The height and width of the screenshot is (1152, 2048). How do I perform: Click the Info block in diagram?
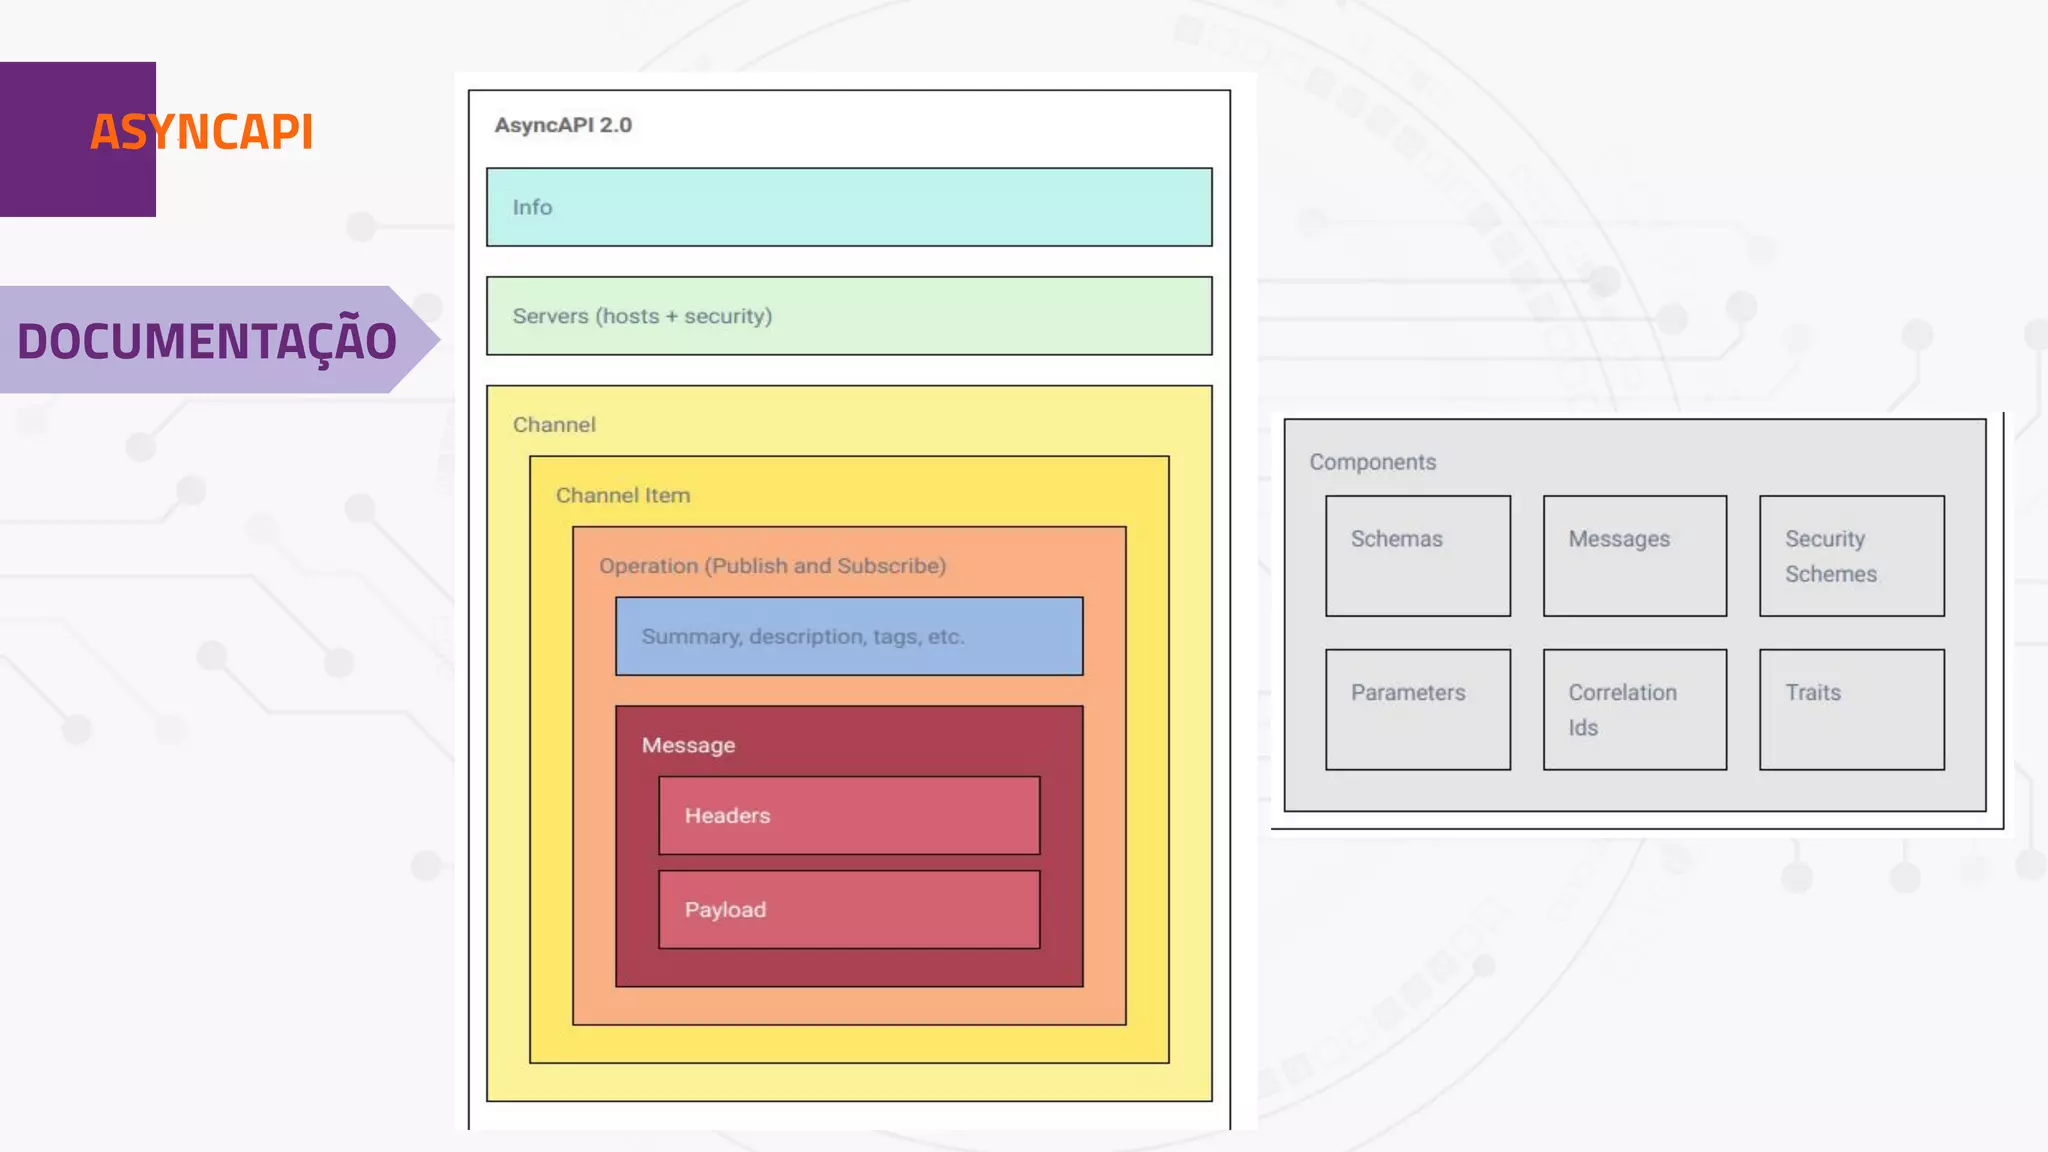tap(848, 207)
